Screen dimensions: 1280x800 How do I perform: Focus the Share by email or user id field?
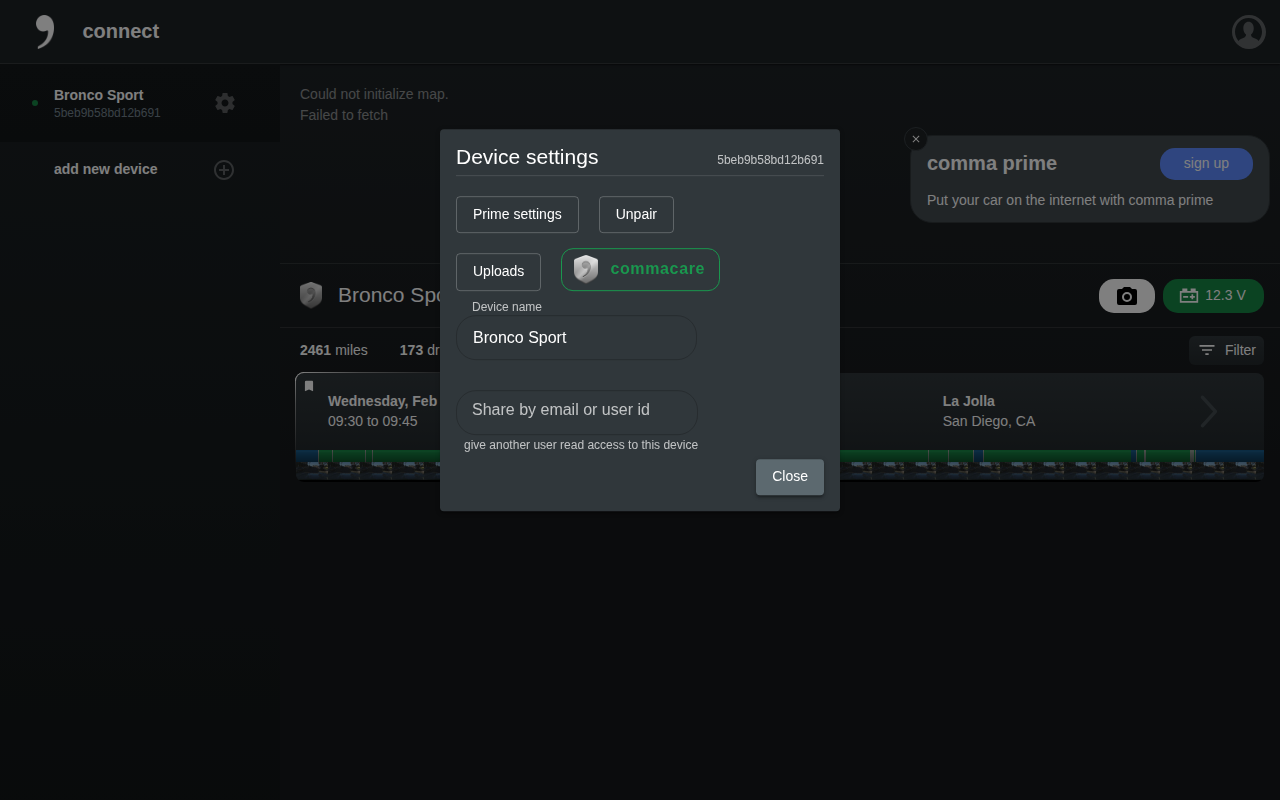click(x=577, y=410)
